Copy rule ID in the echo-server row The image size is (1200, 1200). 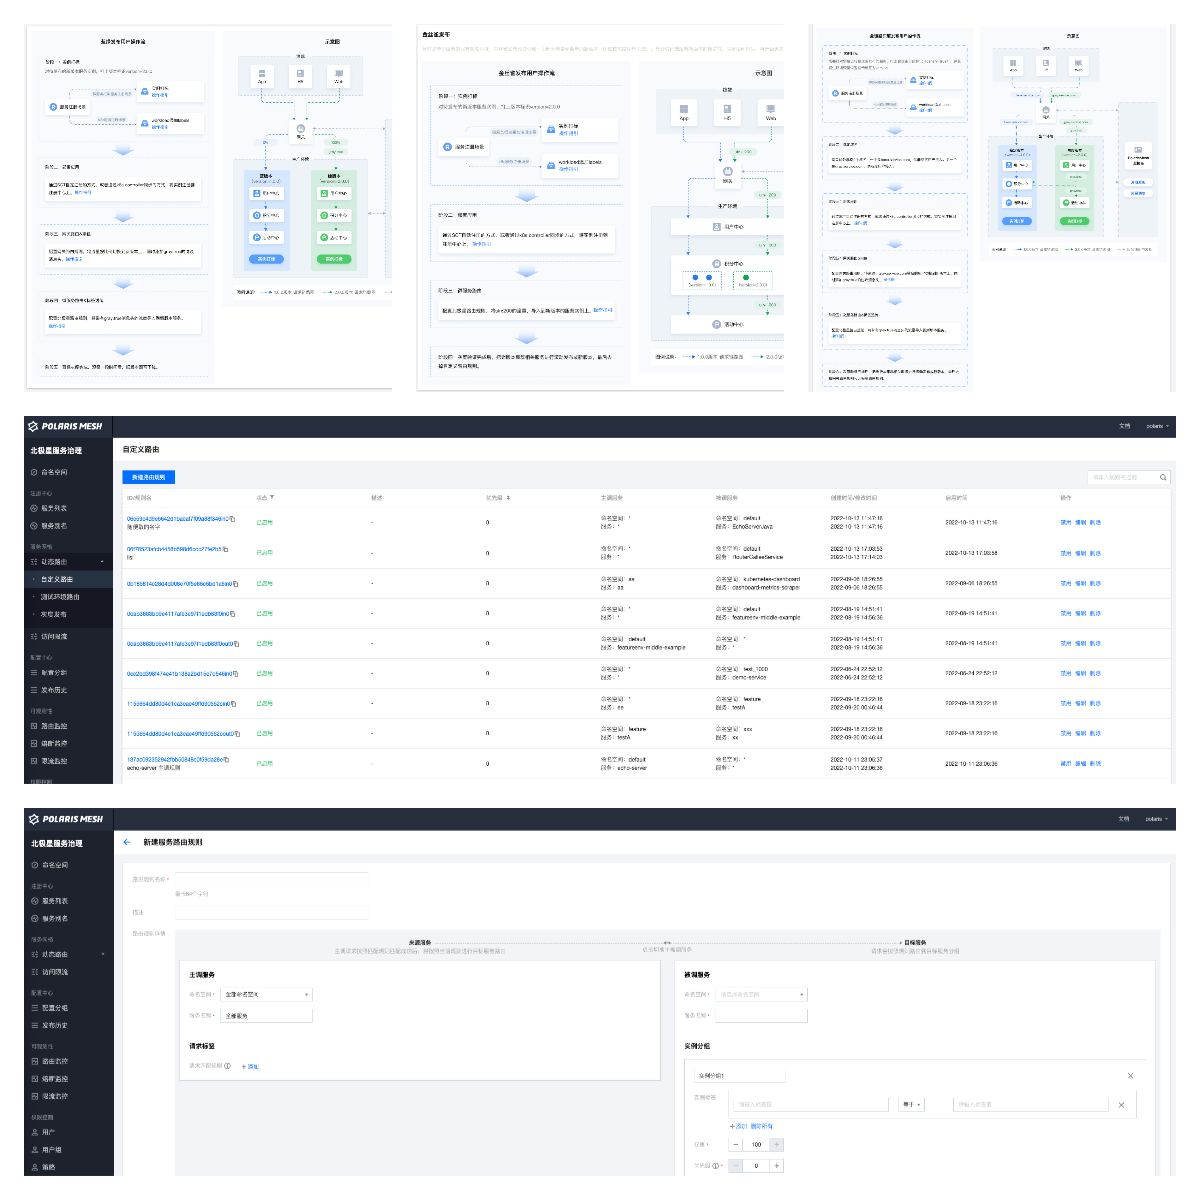pos(226,759)
